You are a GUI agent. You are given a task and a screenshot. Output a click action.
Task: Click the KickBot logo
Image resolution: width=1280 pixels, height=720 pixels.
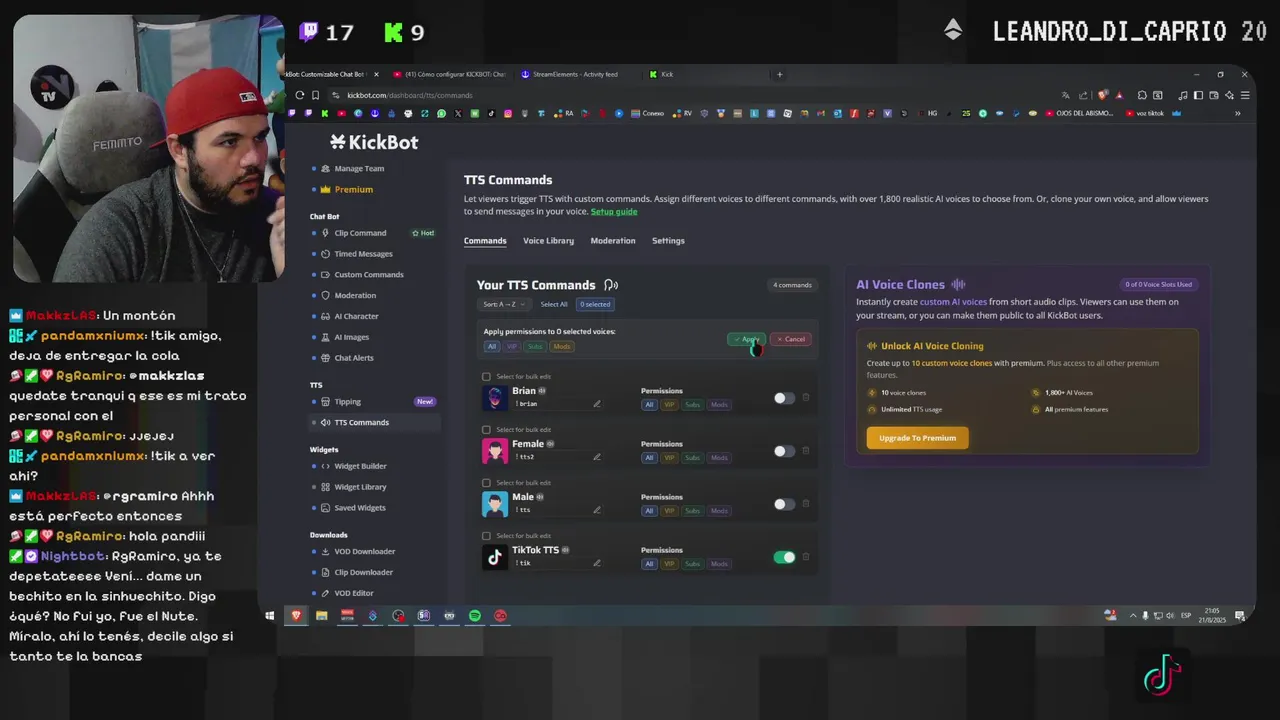(x=374, y=142)
